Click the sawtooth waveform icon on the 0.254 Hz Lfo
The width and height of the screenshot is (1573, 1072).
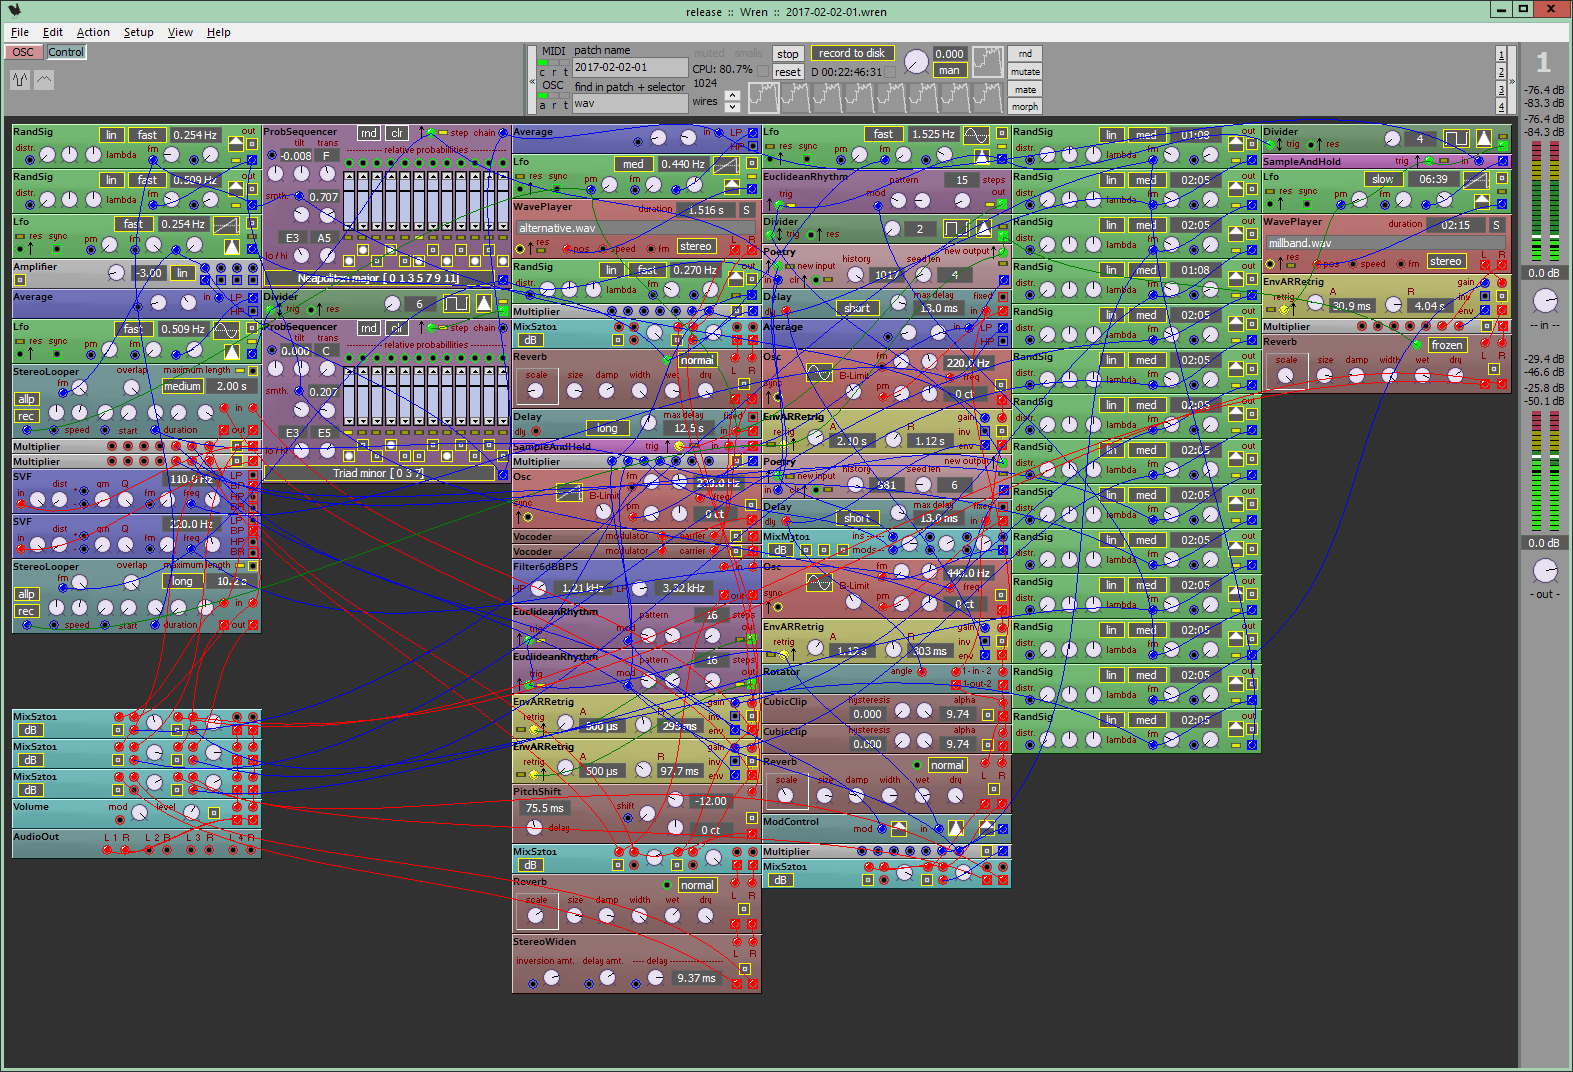[226, 224]
